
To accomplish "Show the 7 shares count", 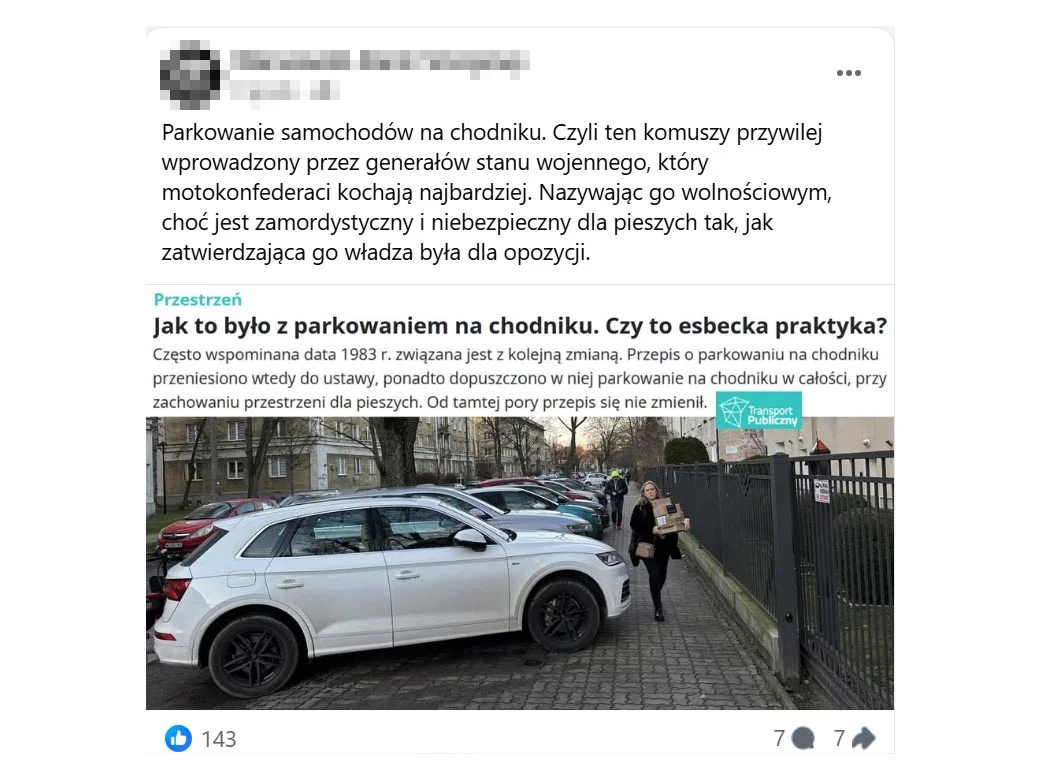I will (x=839, y=738).
